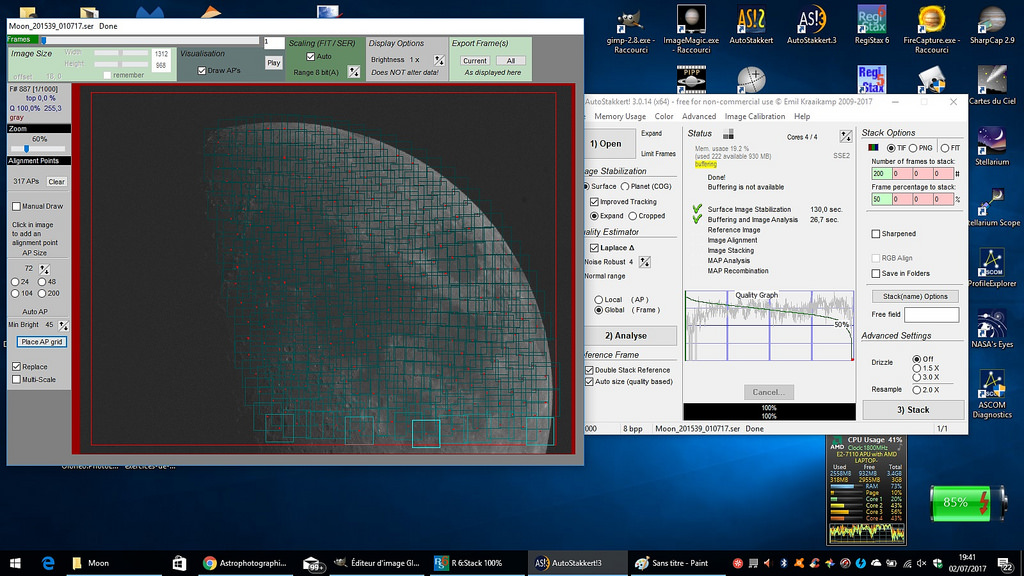Open the gimp-2.8 desktop shortcut
This screenshot has height=576, width=1024.
[x=630, y=22]
